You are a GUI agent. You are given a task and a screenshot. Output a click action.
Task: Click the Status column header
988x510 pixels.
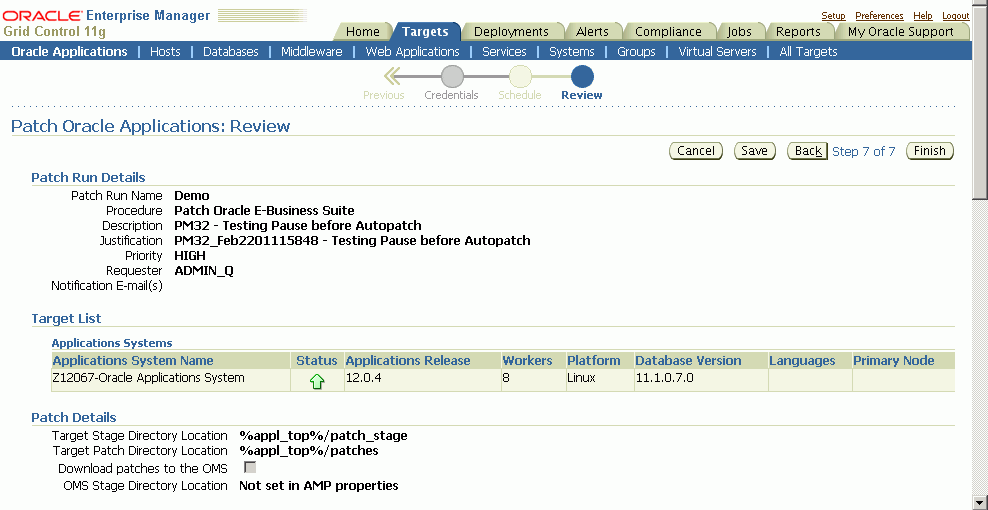click(317, 361)
